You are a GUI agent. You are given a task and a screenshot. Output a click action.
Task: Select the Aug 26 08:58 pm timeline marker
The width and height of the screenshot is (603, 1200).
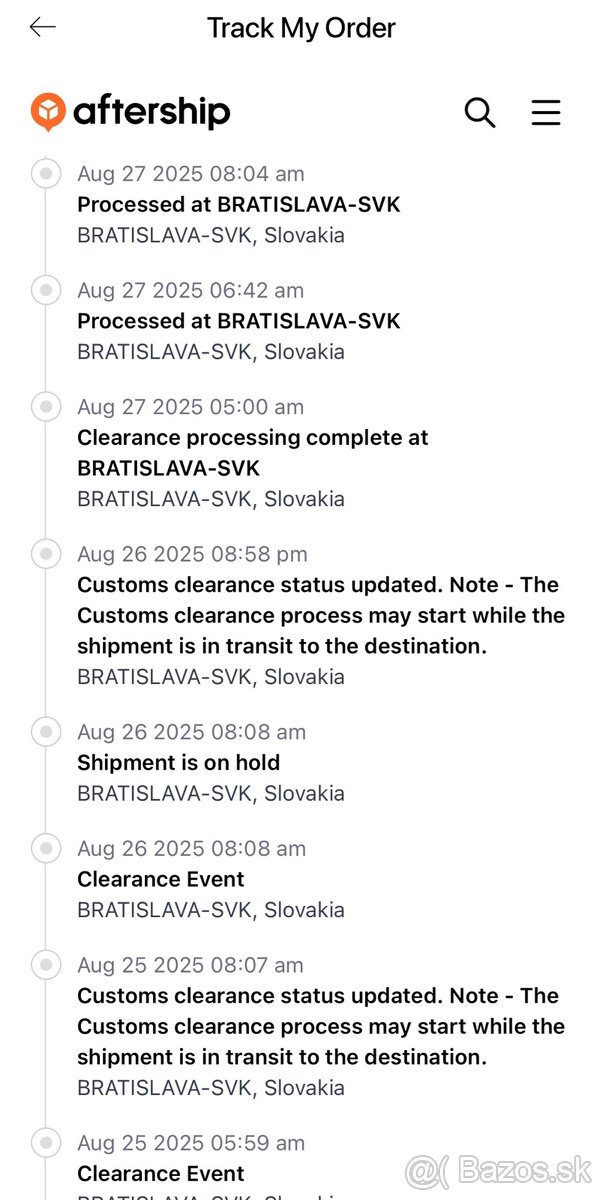point(45,554)
